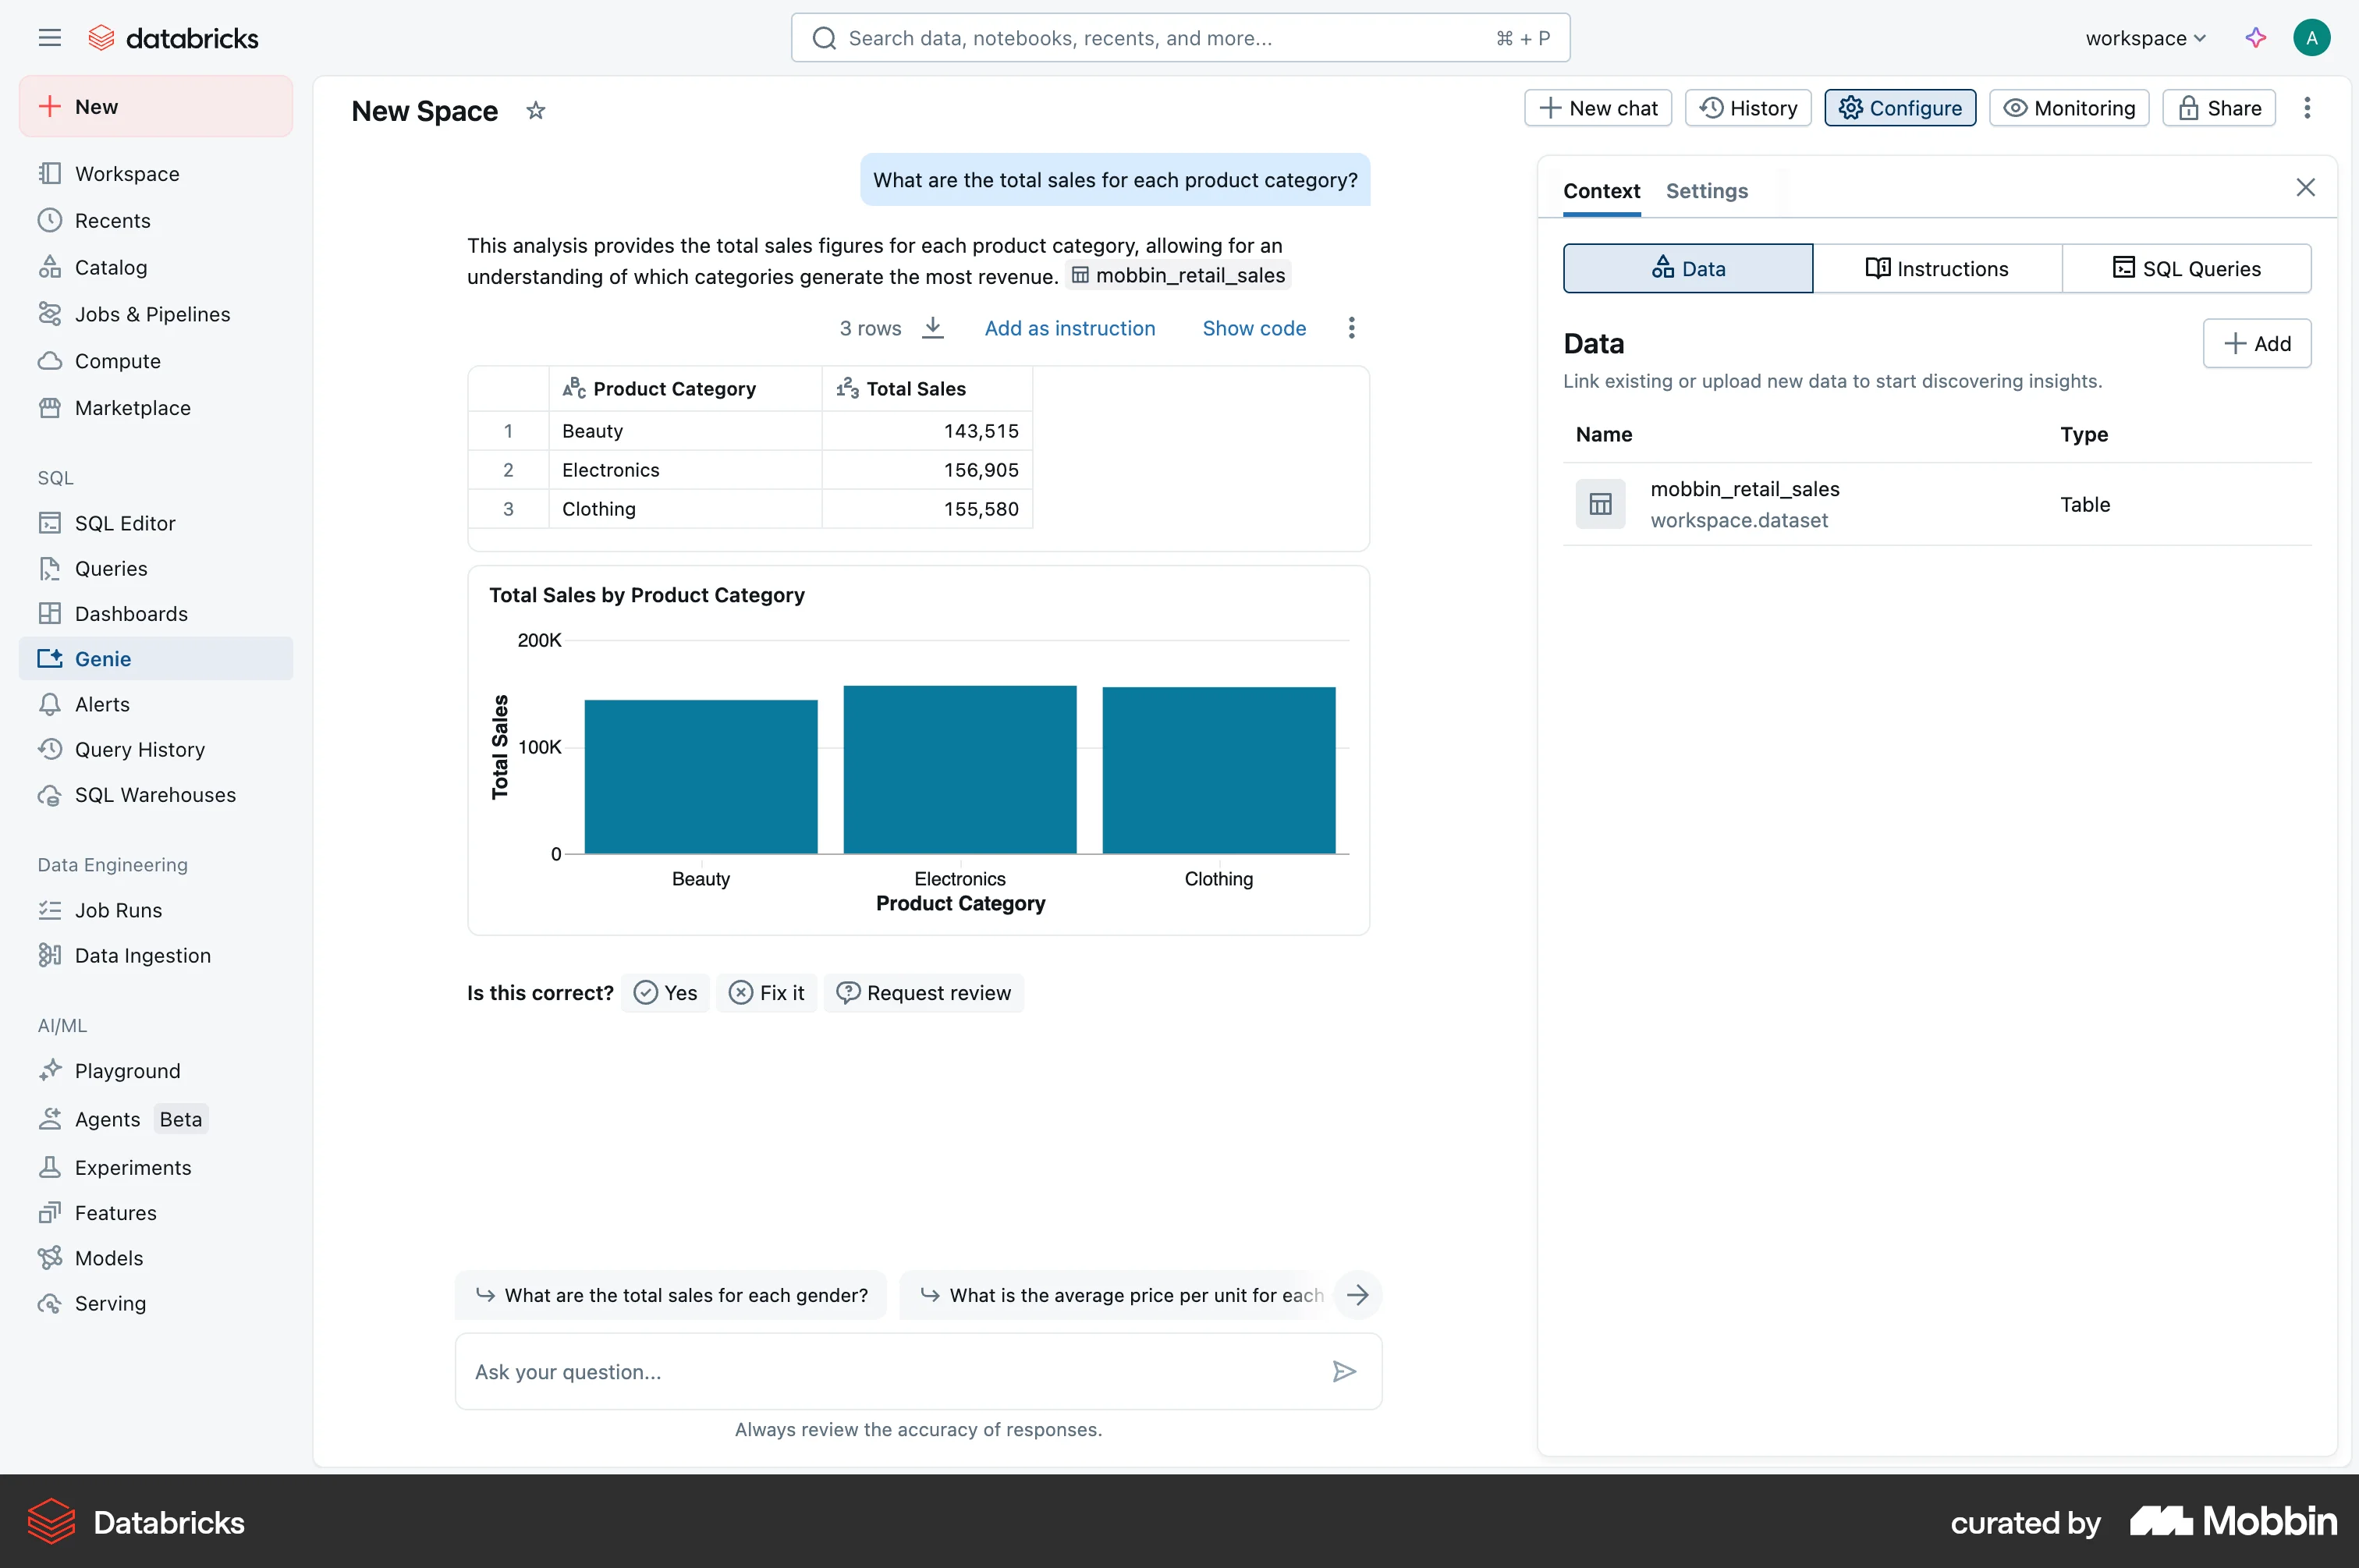
Task: Open the Databricks Assistant sparkle icon
Action: coord(2255,38)
